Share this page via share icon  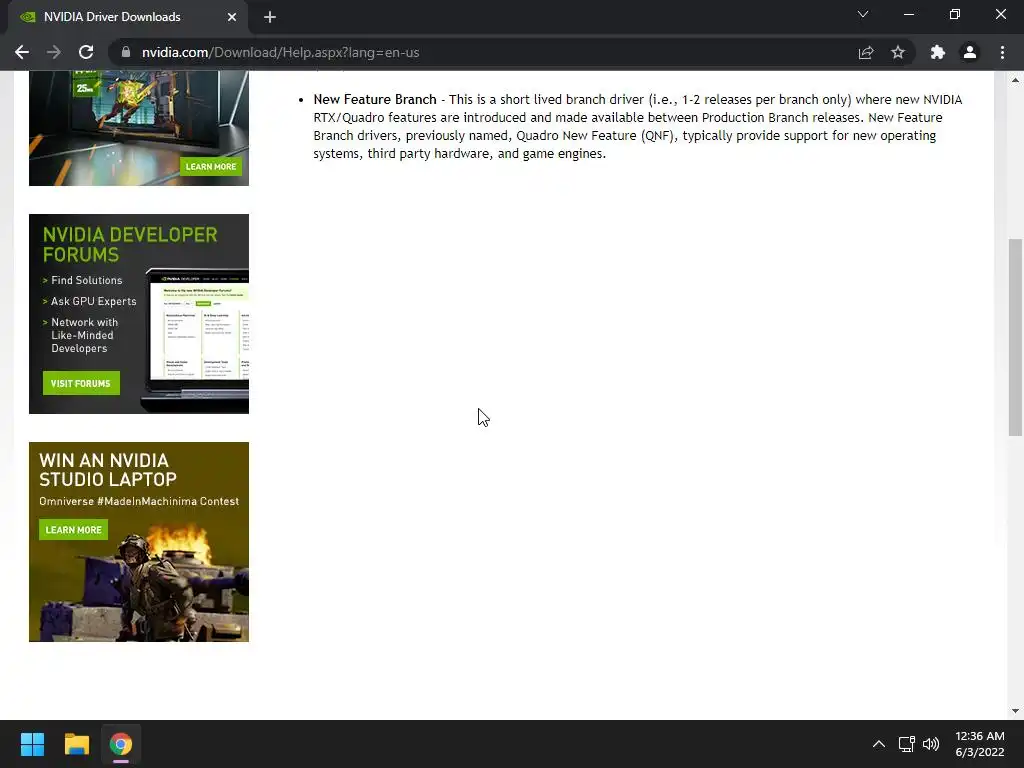866,52
